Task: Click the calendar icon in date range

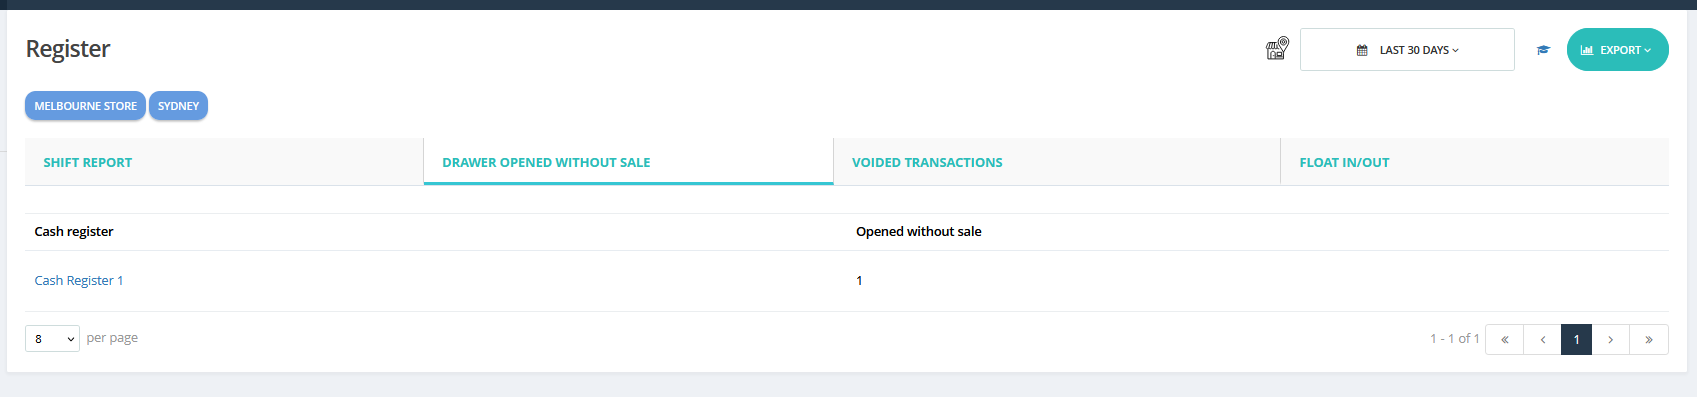Action: point(1362,50)
